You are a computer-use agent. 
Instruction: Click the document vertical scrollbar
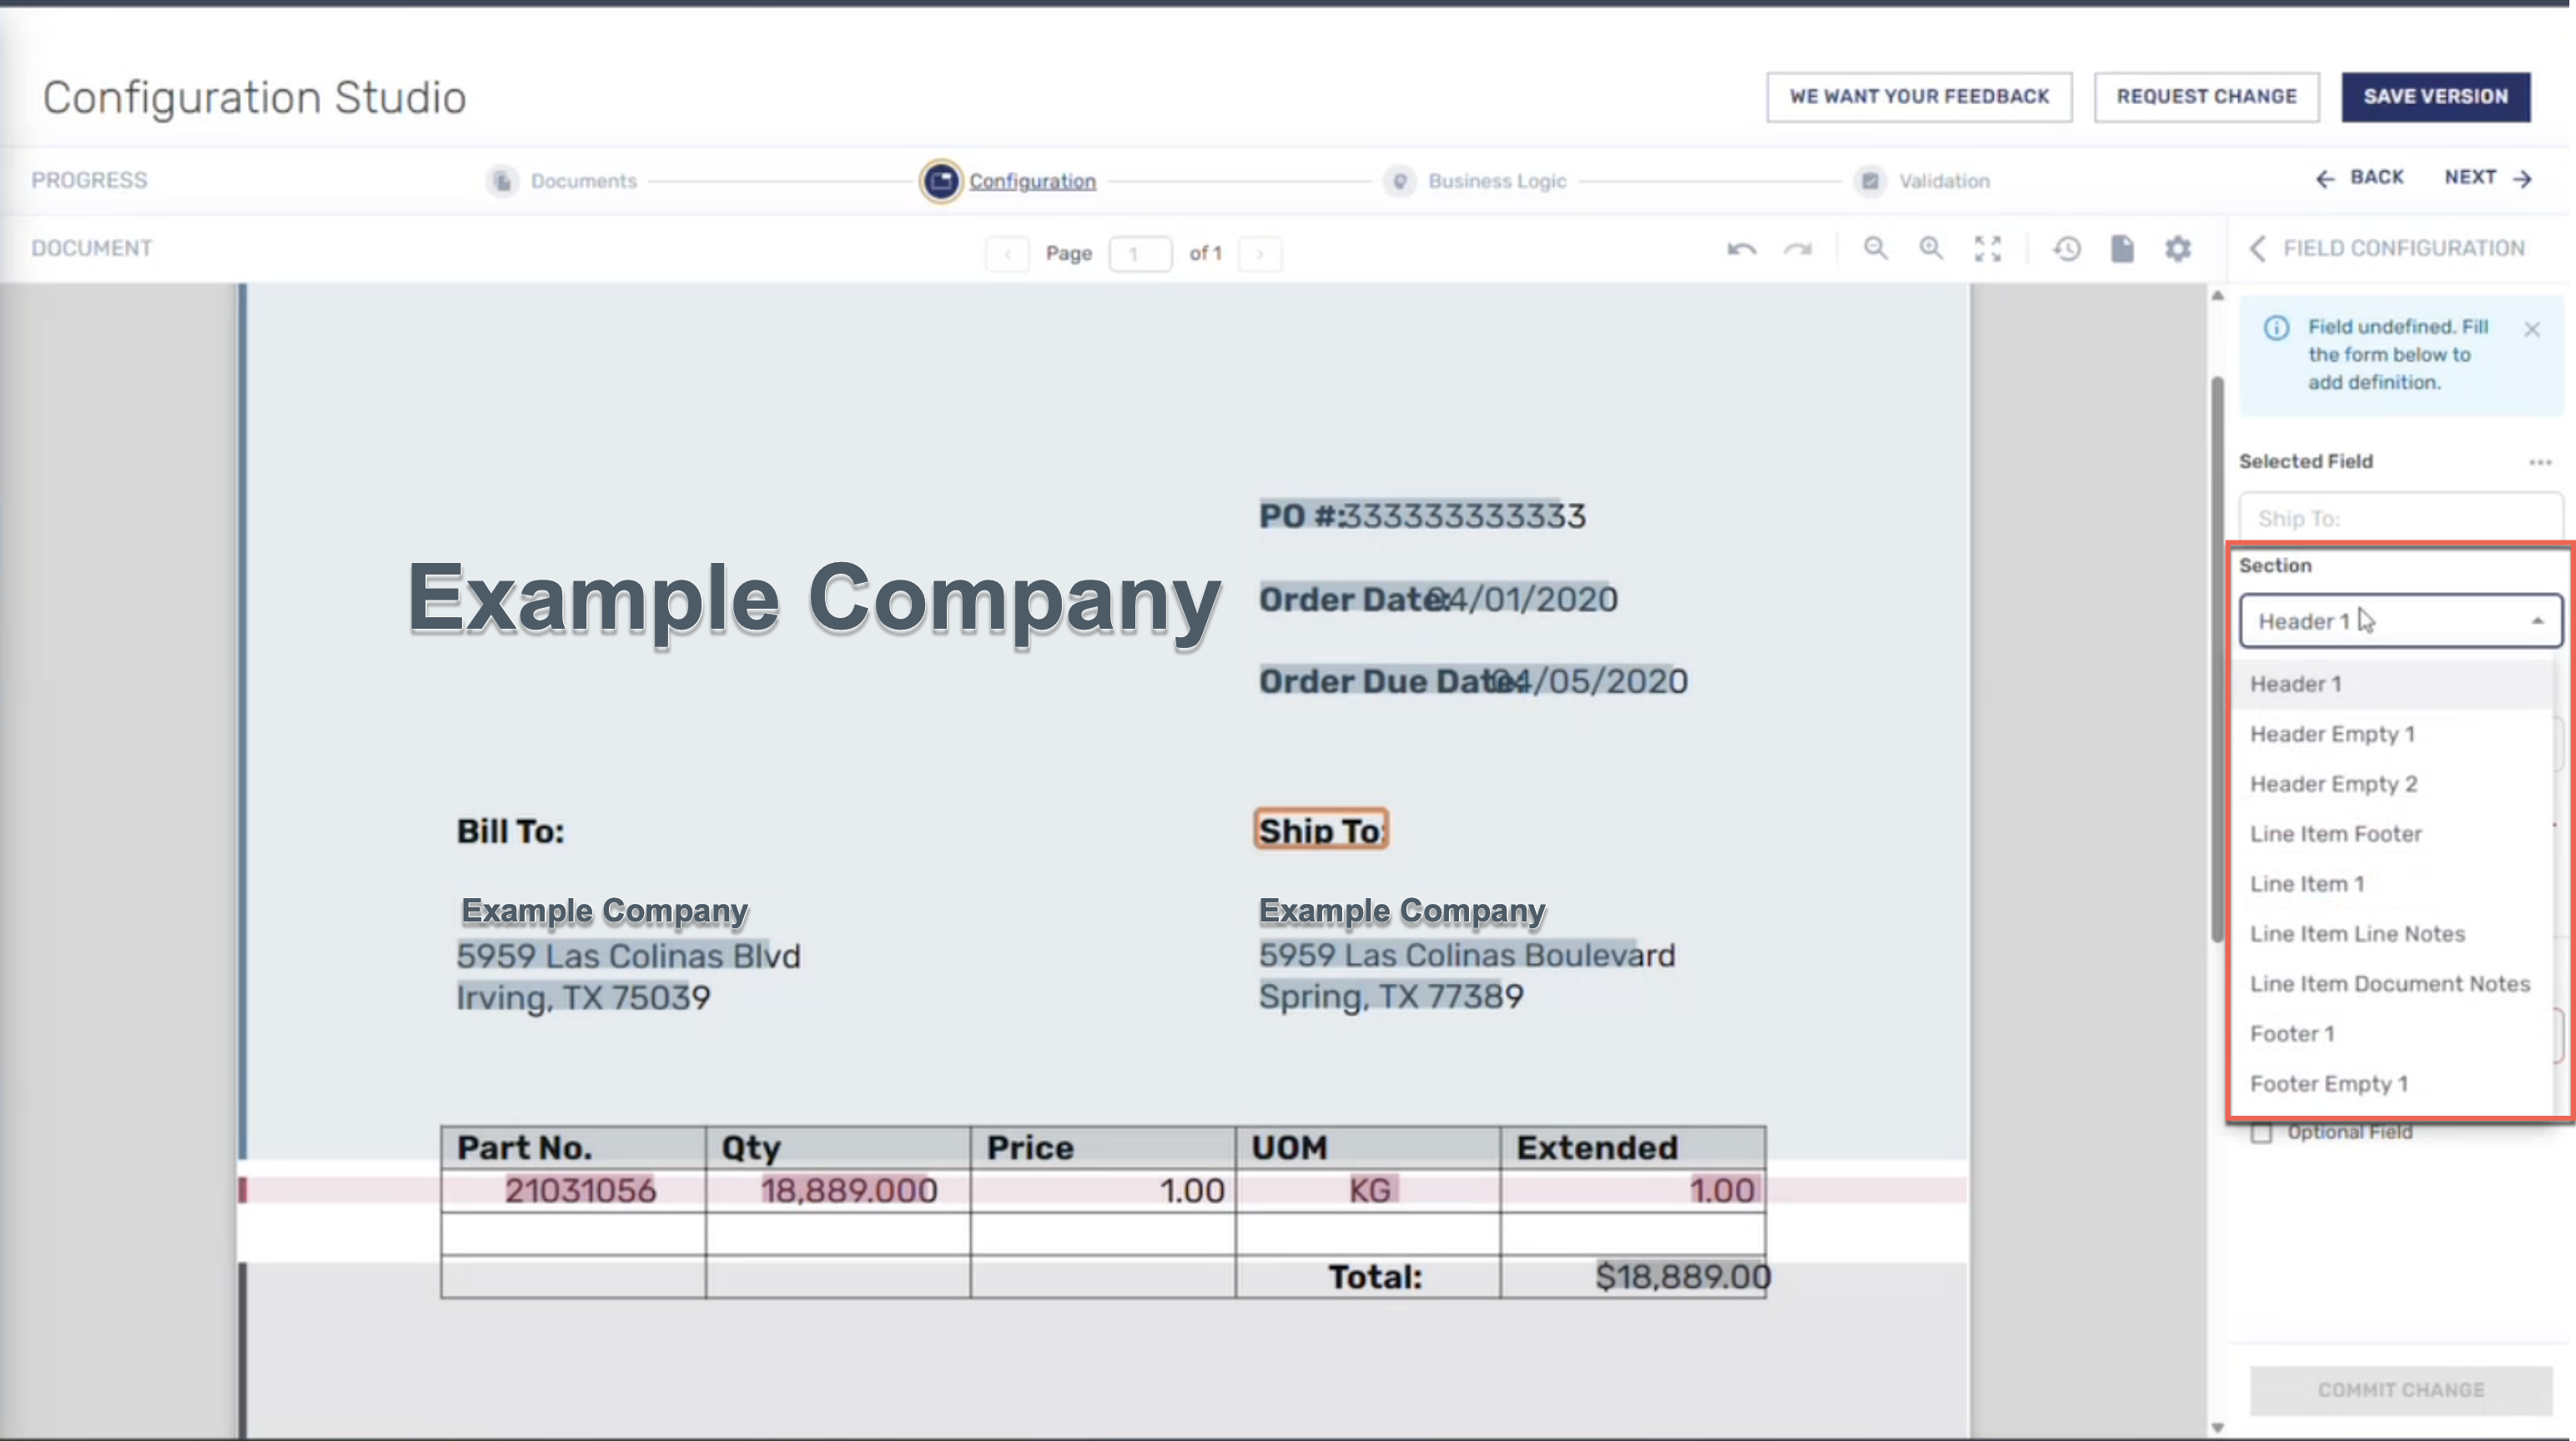click(x=2217, y=660)
